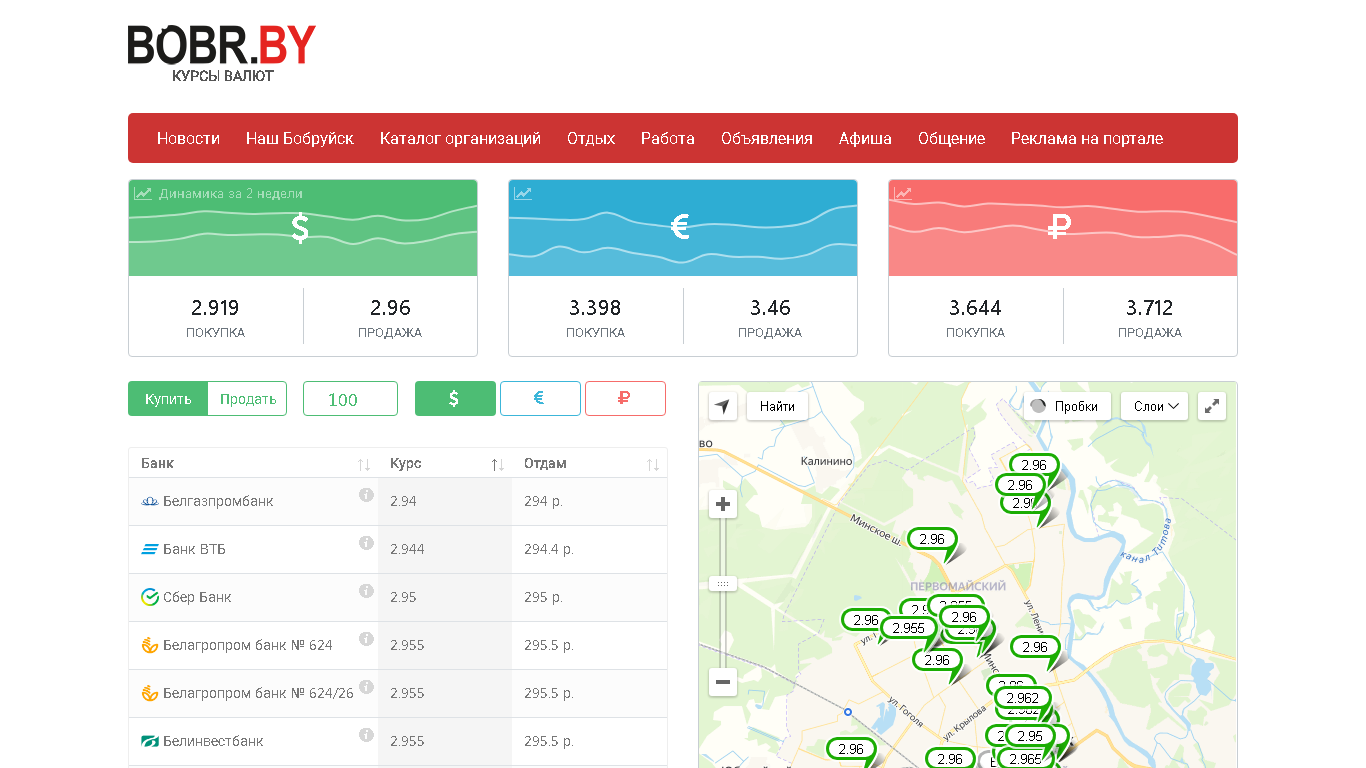Click the Калинино label on map
This screenshot has height=768, width=1366.
(827, 461)
